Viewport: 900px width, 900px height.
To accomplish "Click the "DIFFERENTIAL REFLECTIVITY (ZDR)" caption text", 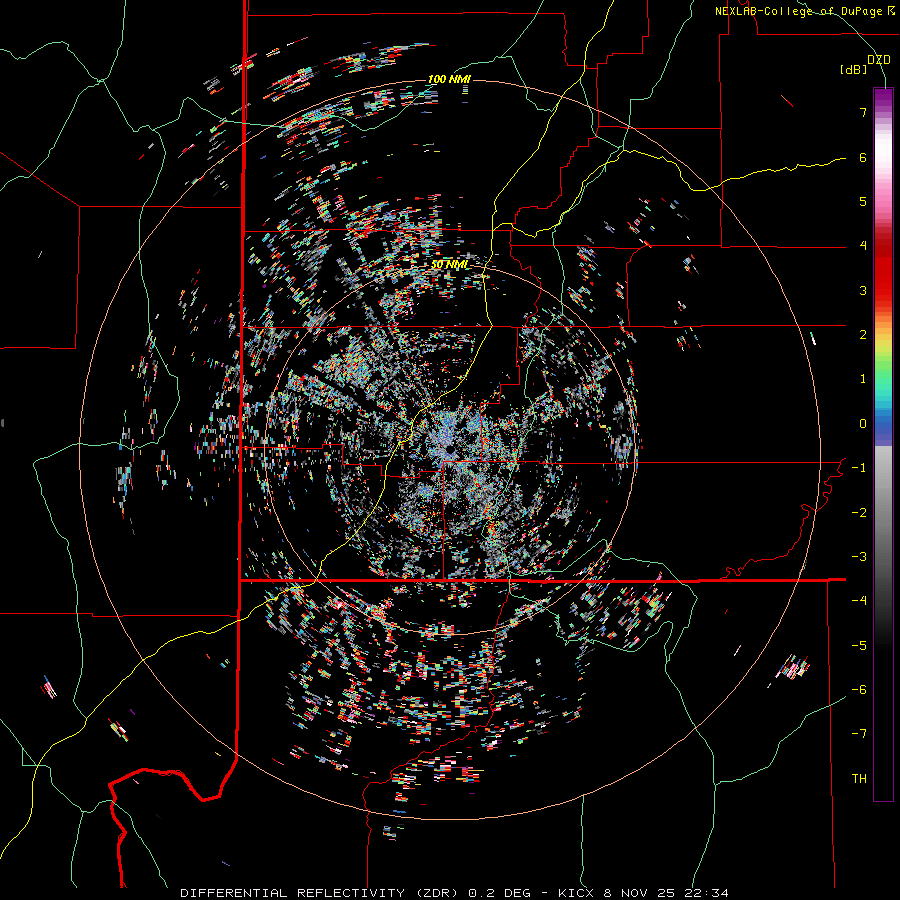I will click(319, 893).
